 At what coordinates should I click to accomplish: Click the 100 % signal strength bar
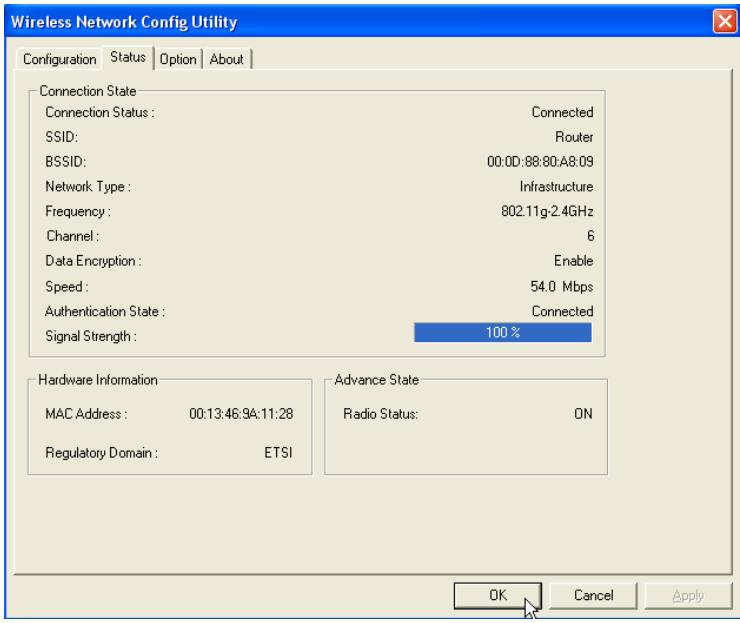[x=503, y=332]
